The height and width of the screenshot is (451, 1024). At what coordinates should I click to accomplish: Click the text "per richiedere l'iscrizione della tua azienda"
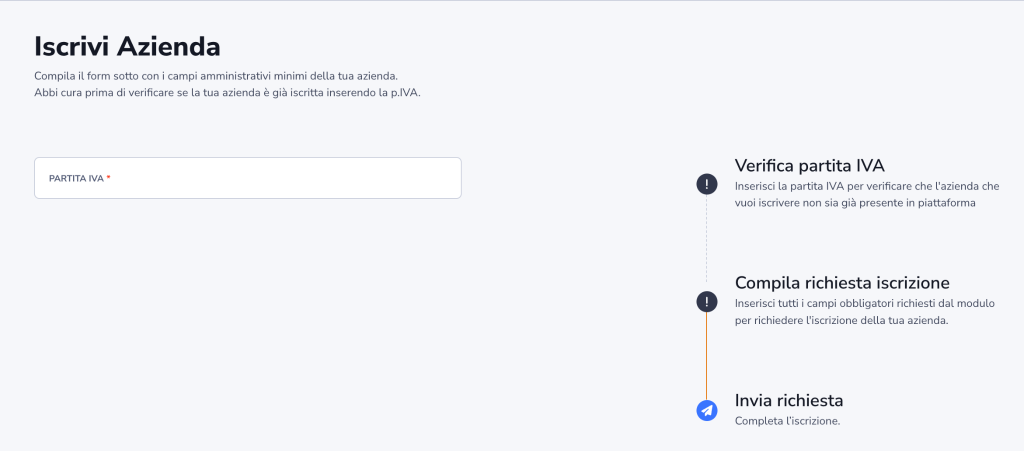pyautogui.click(x=840, y=320)
